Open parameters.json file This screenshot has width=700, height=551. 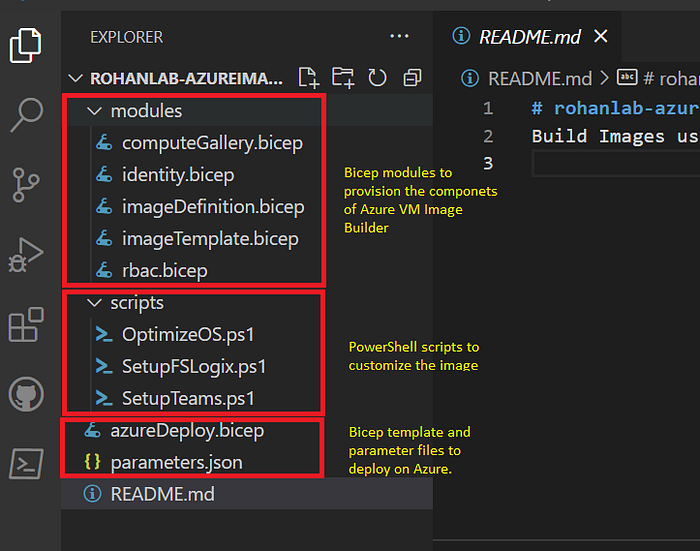tap(176, 462)
